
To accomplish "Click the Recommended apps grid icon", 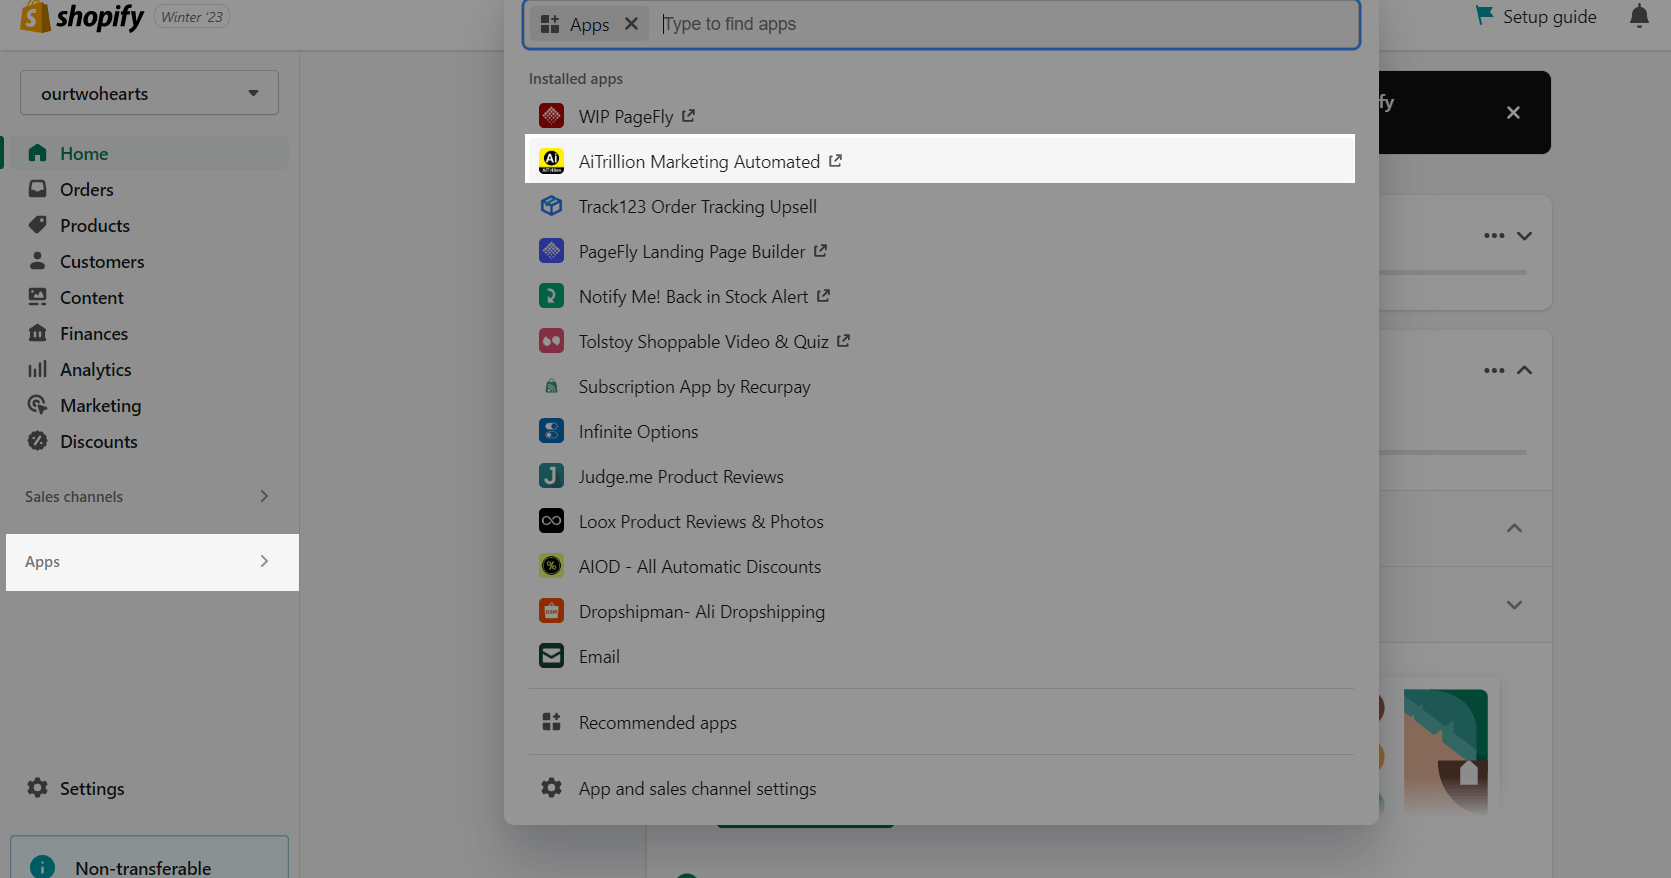I will pos(551,722).
